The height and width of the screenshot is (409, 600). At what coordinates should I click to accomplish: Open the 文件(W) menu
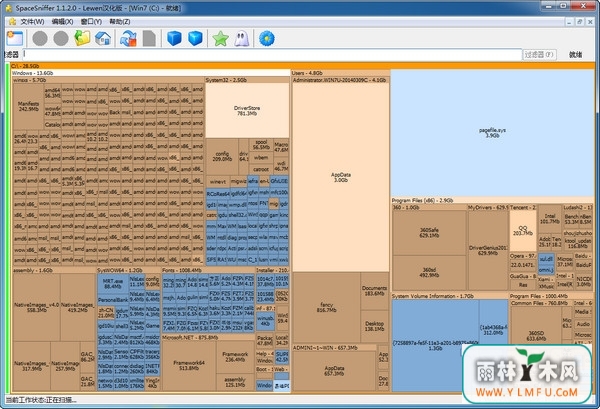pyautogui.click(x=32, y=21)
